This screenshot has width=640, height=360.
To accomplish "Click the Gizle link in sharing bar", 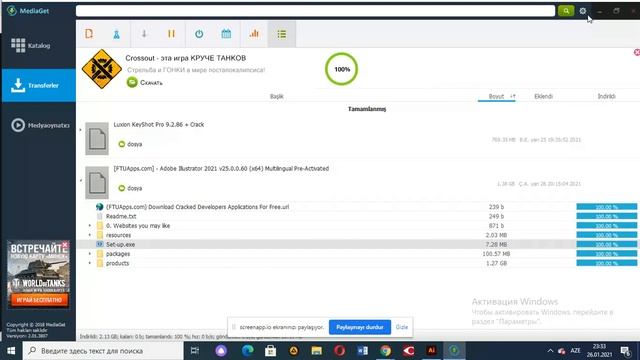I will [x=402, y=327].
